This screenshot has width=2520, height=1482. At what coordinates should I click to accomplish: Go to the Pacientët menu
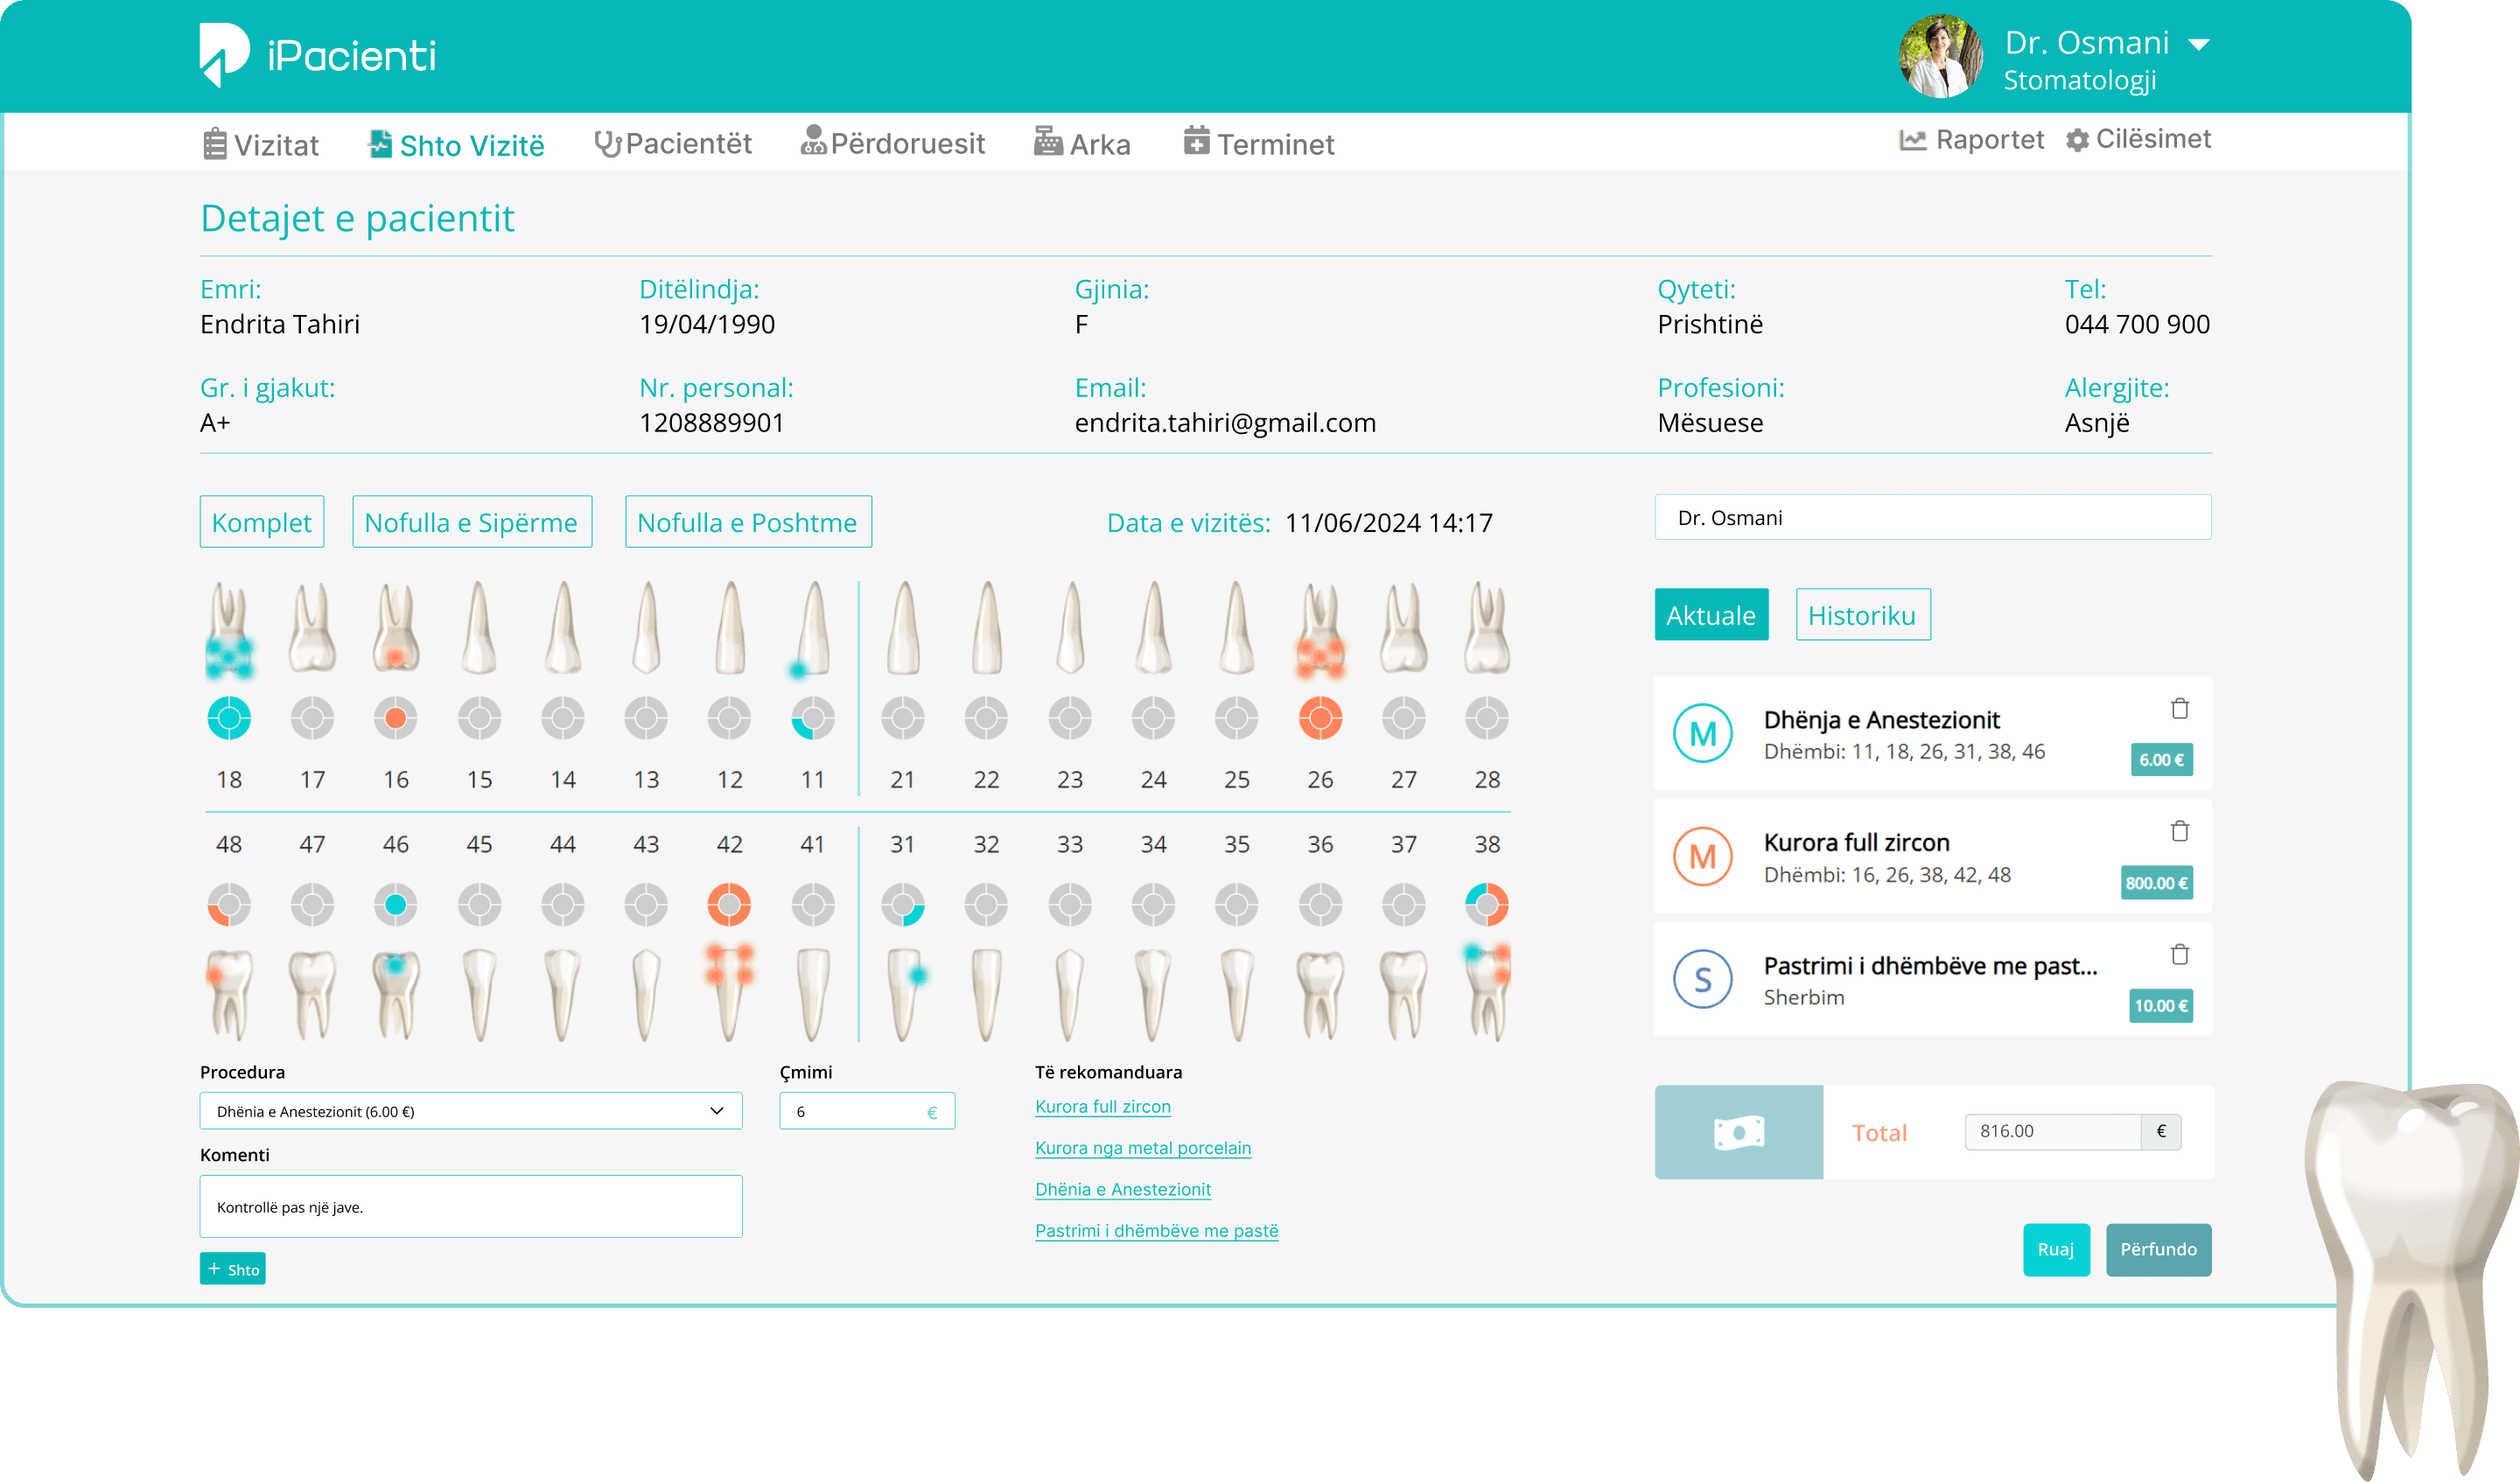pos(673,144)
